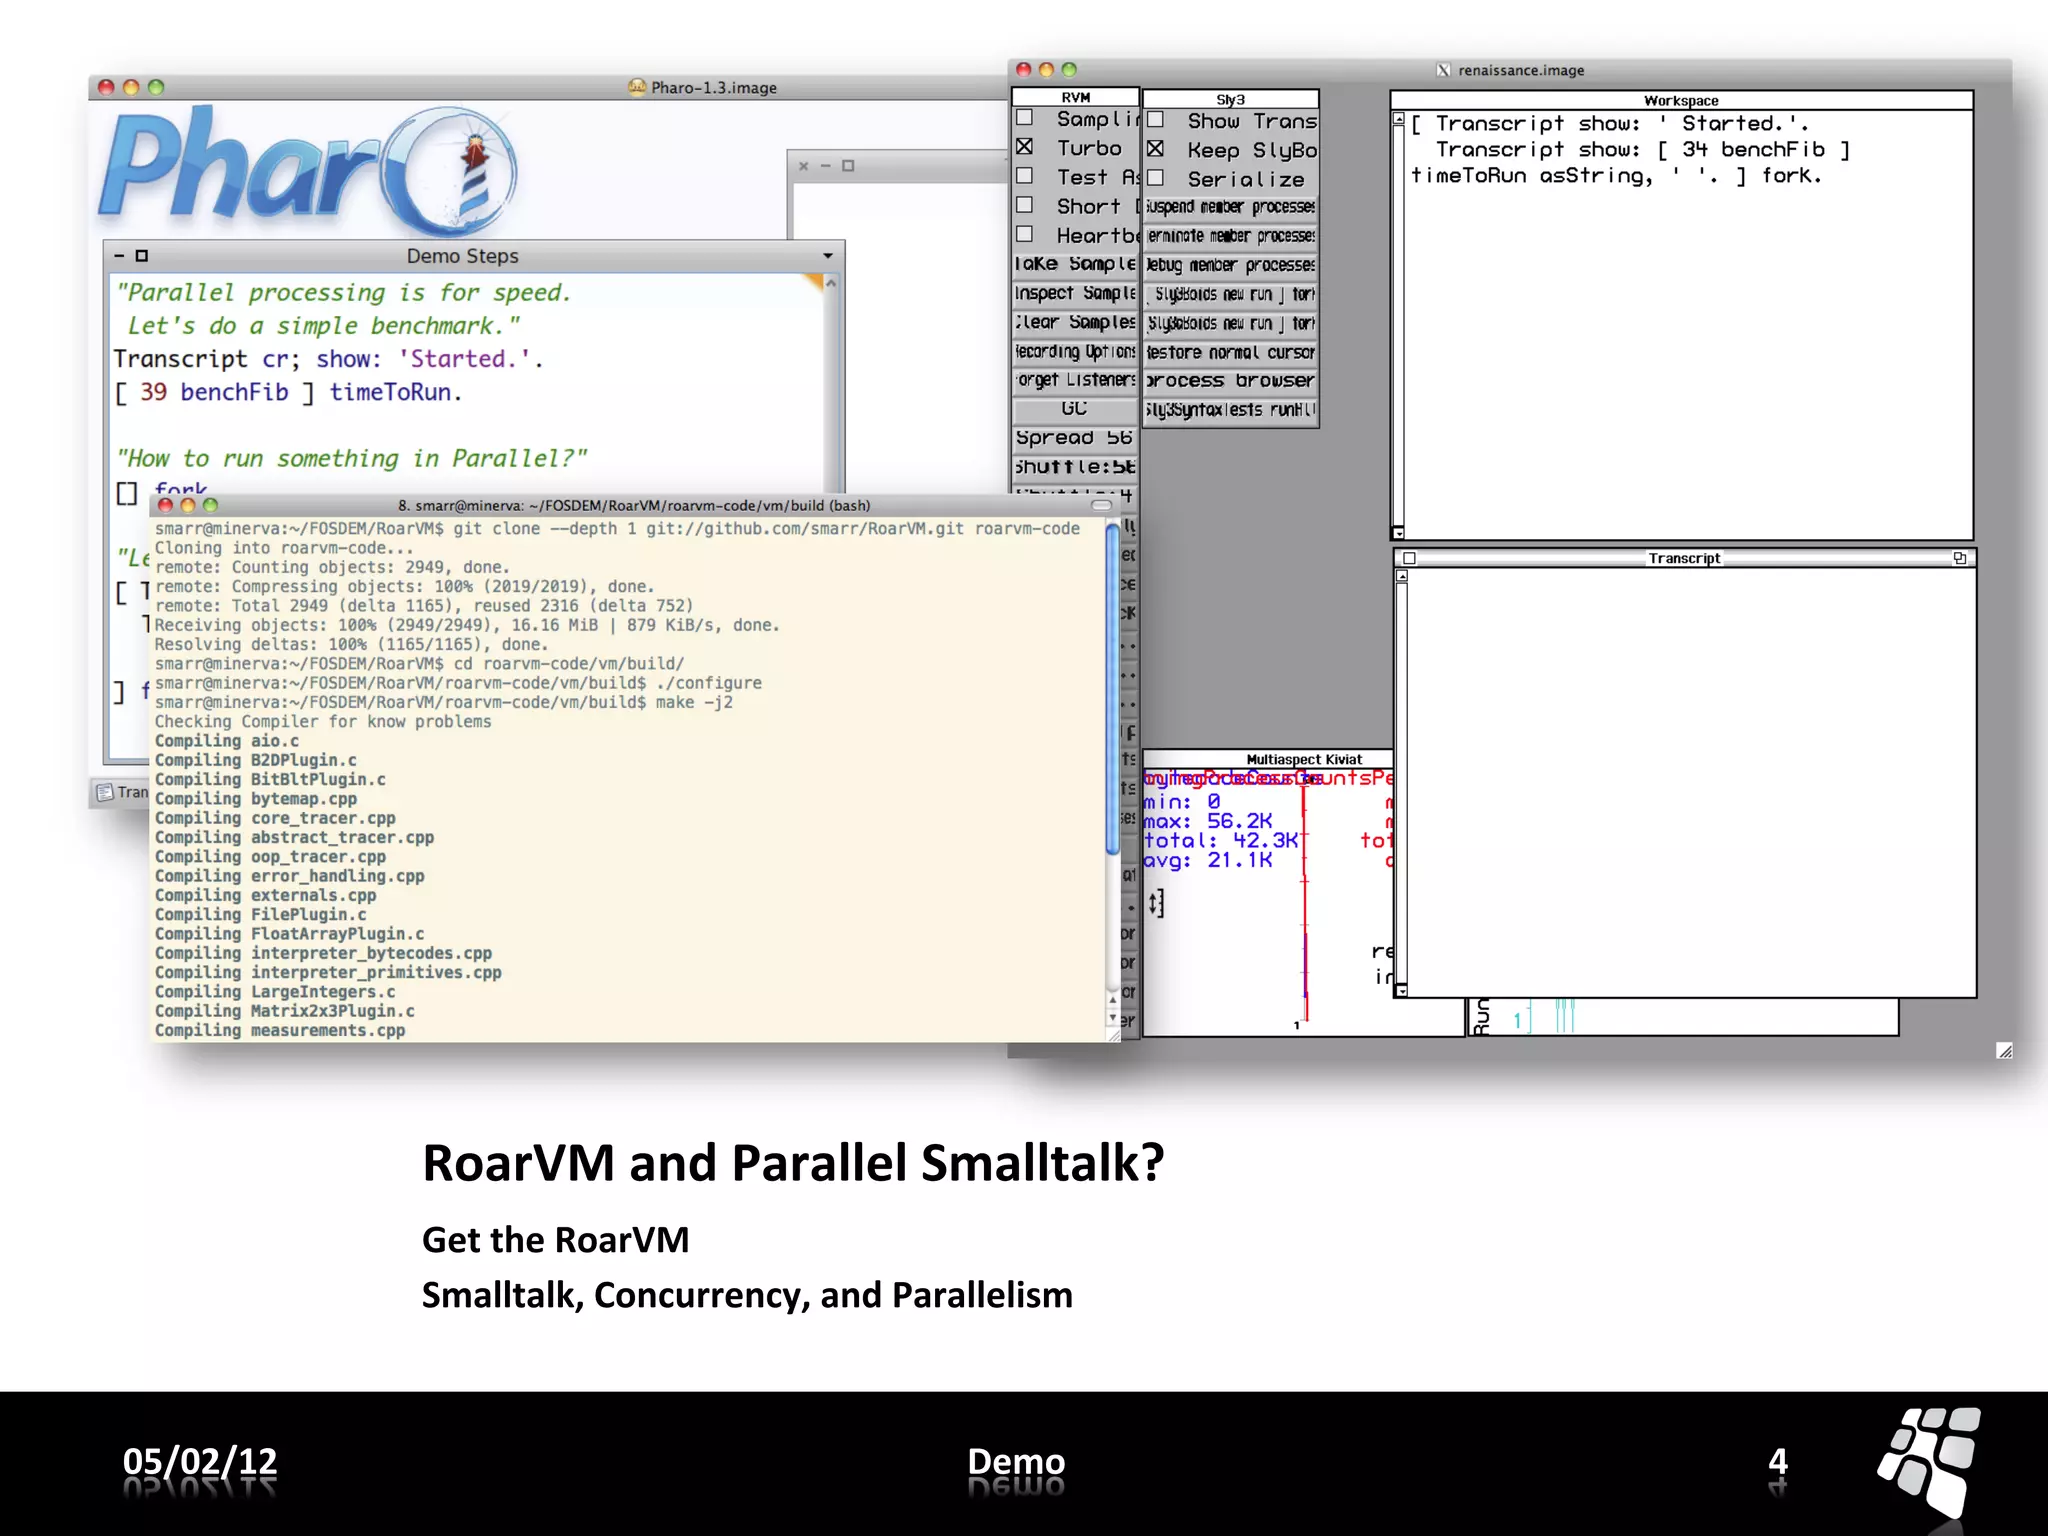Enable the Serialize checkbox in Sly3 panel
Image resolution: width=2048 pixels, height=1536 pixels.
[x=1155, y=178]
